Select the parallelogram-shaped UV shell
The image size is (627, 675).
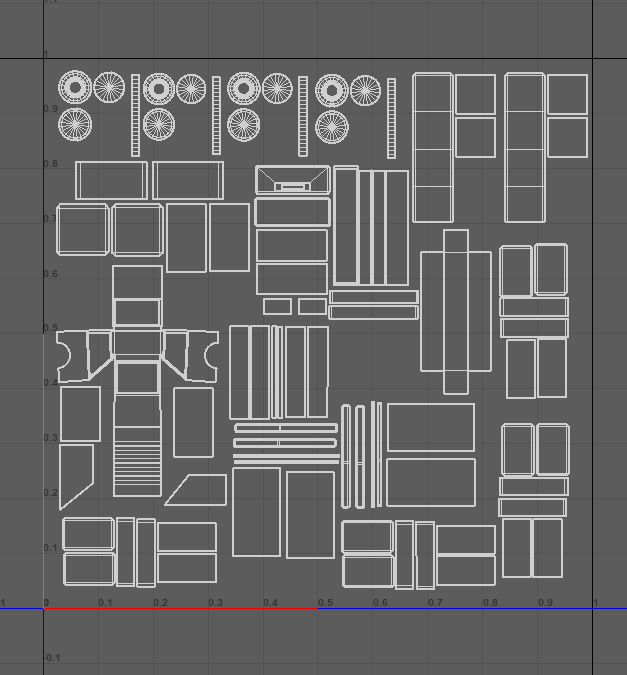[x=197, y=490]
